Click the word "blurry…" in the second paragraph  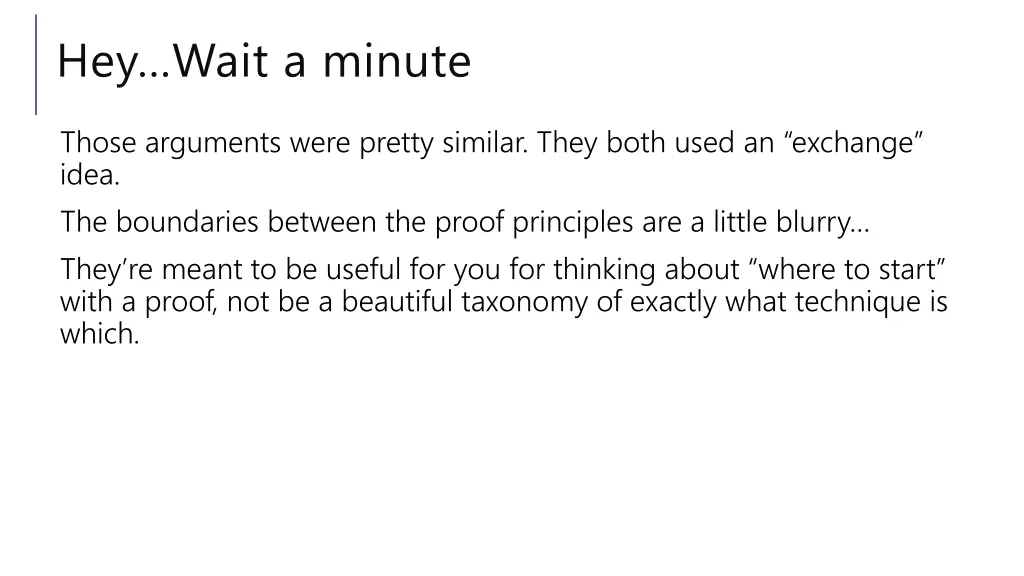click(823, 223)
